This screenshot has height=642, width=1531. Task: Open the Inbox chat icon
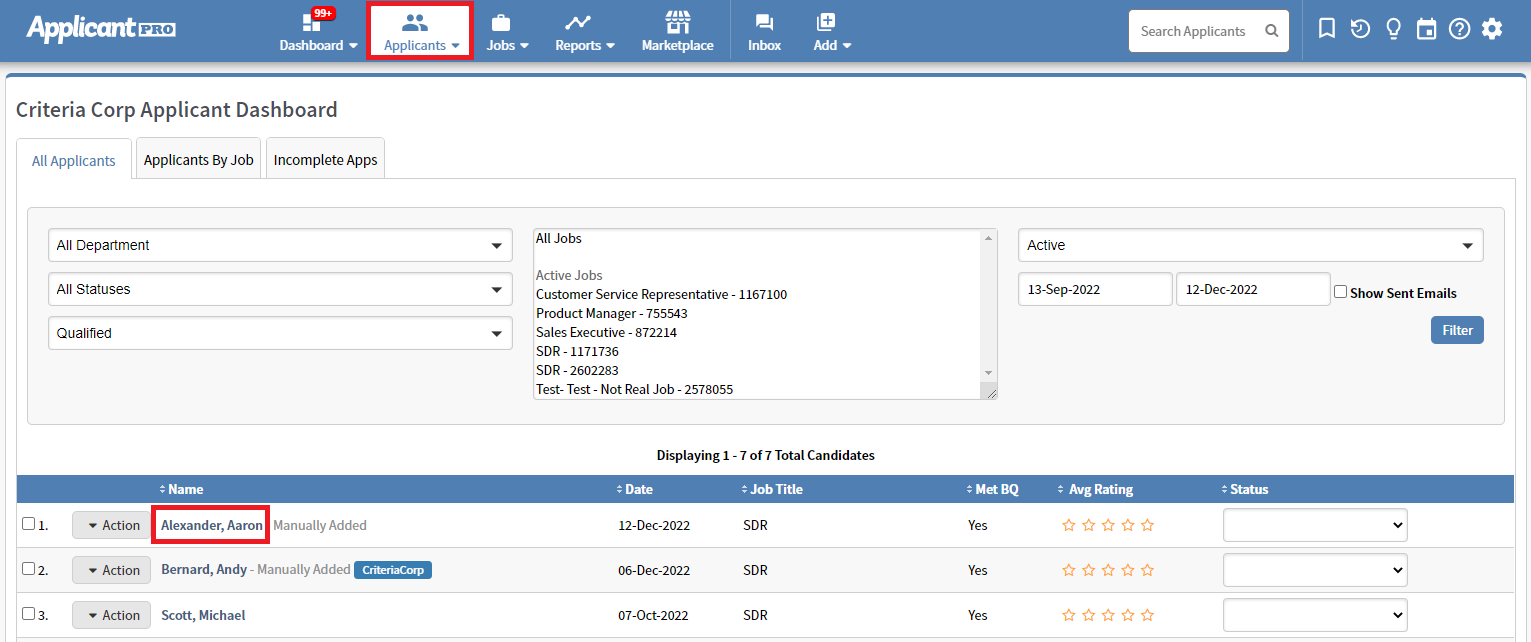pos(764,22)
